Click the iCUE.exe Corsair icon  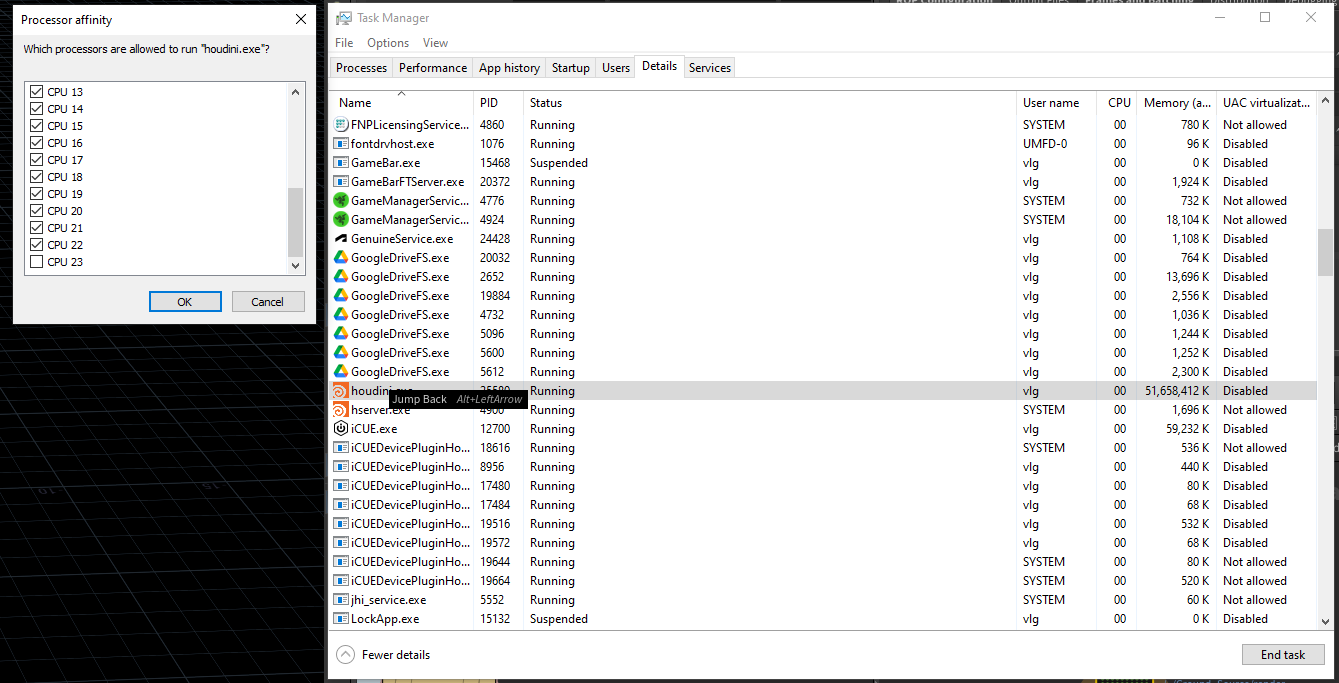[x=340, y=429]
